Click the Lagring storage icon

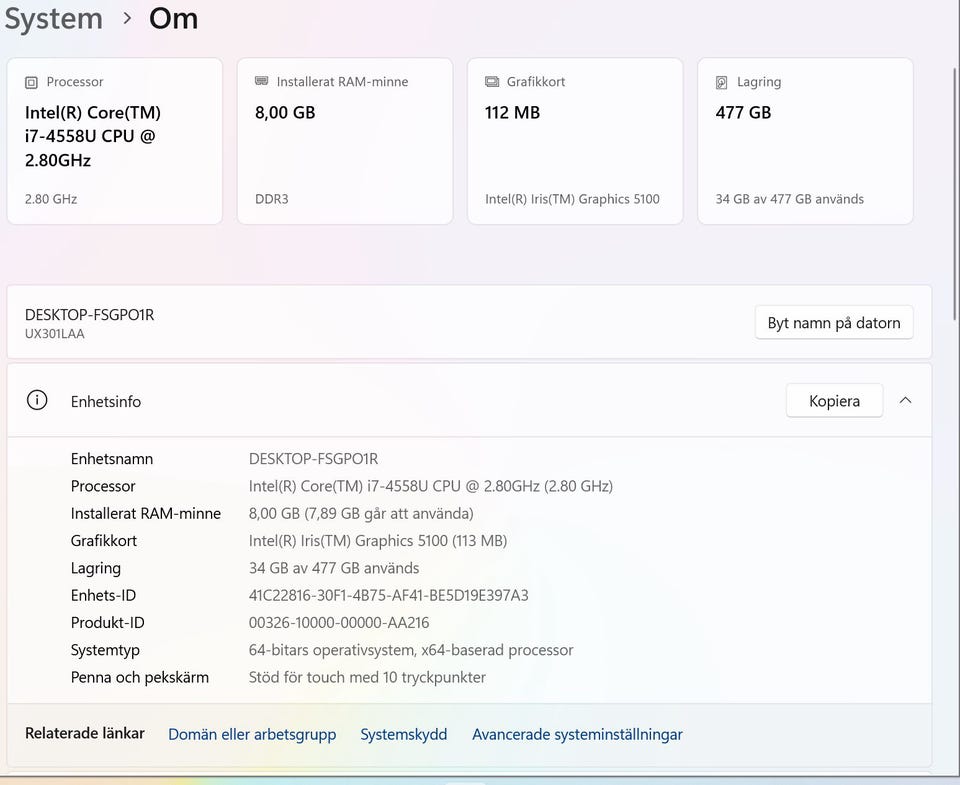(x=722, y=82)
